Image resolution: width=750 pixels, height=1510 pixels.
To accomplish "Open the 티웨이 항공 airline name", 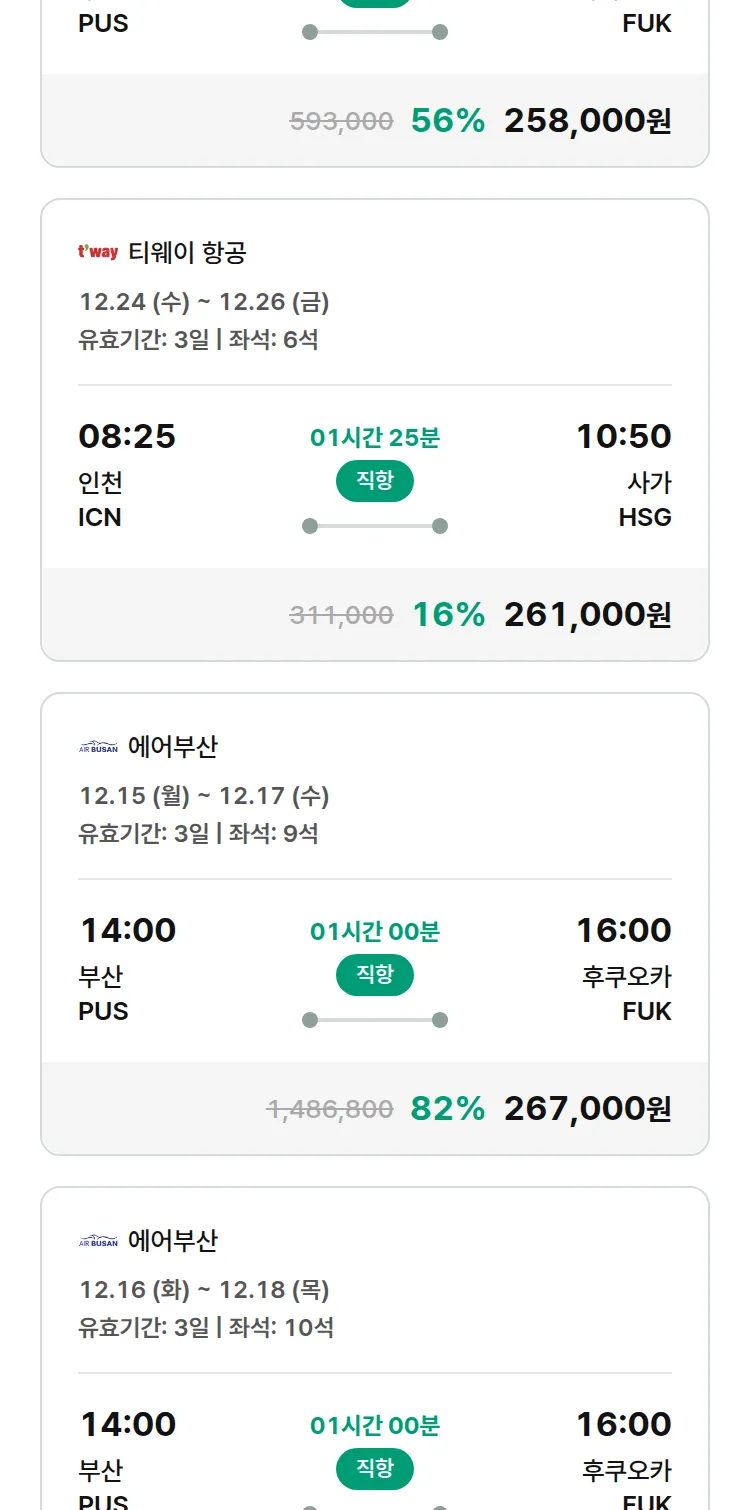I will pos(187,252).
